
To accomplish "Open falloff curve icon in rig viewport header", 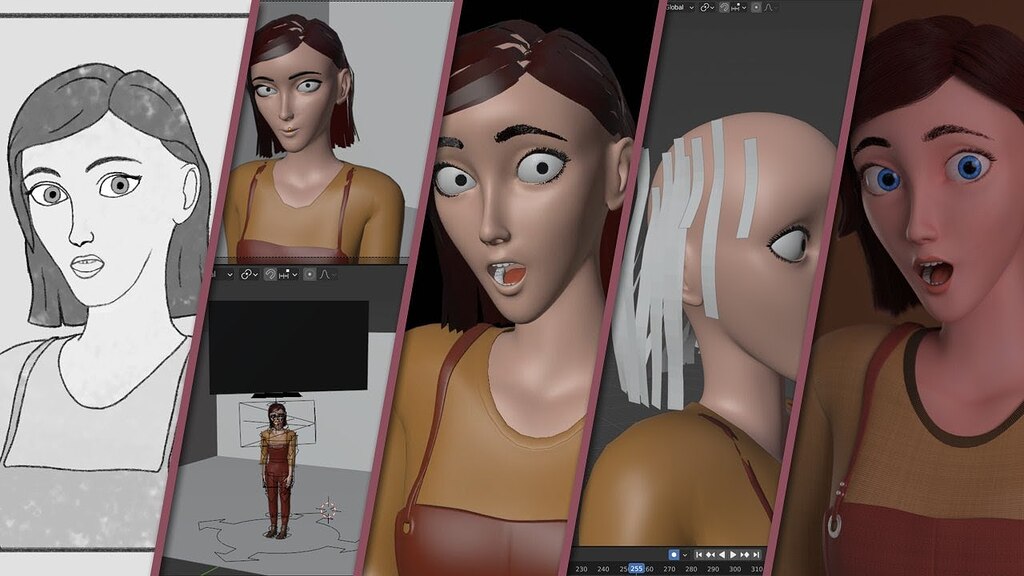I will click(x=325, y=274).
